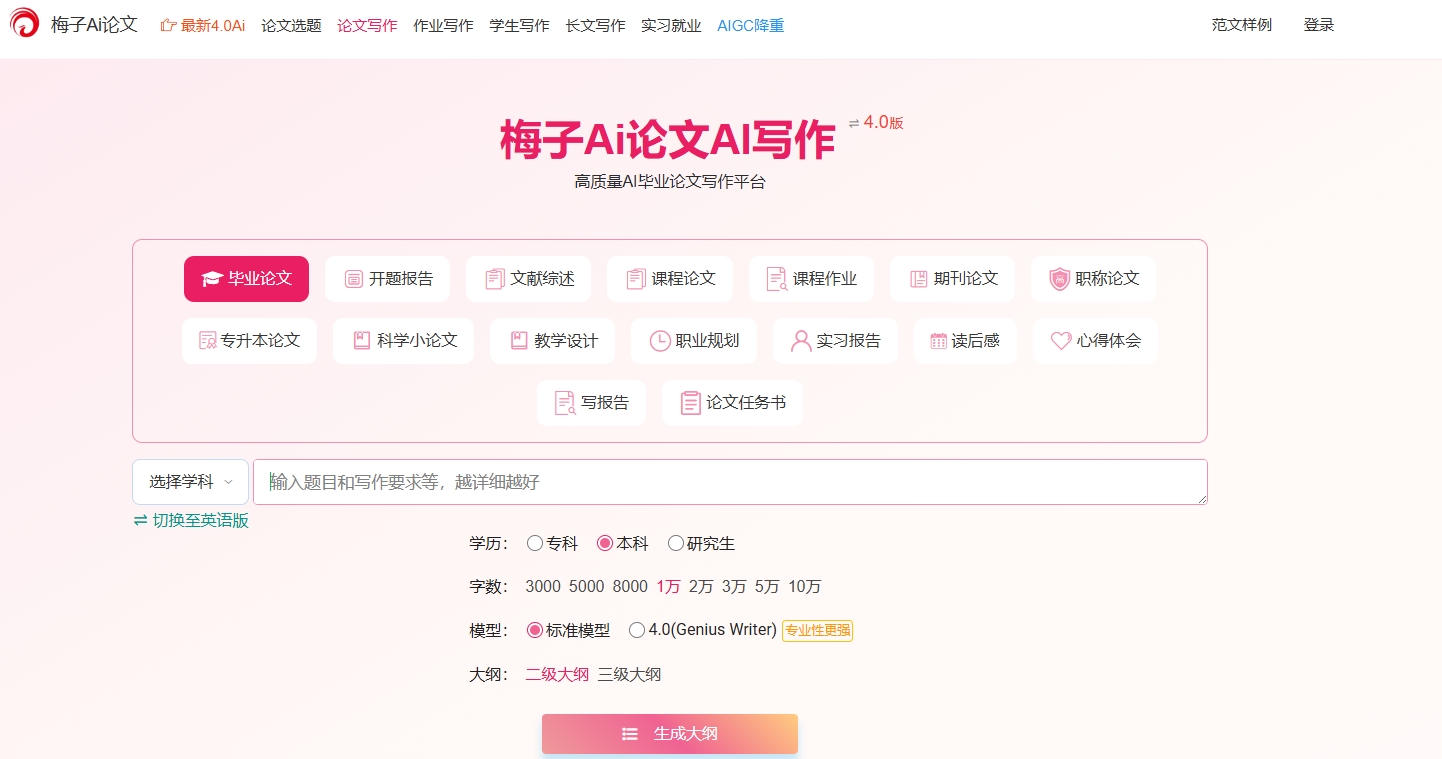
Task: Click the swap icon beside 4.0版
Action: click(854, 123)
